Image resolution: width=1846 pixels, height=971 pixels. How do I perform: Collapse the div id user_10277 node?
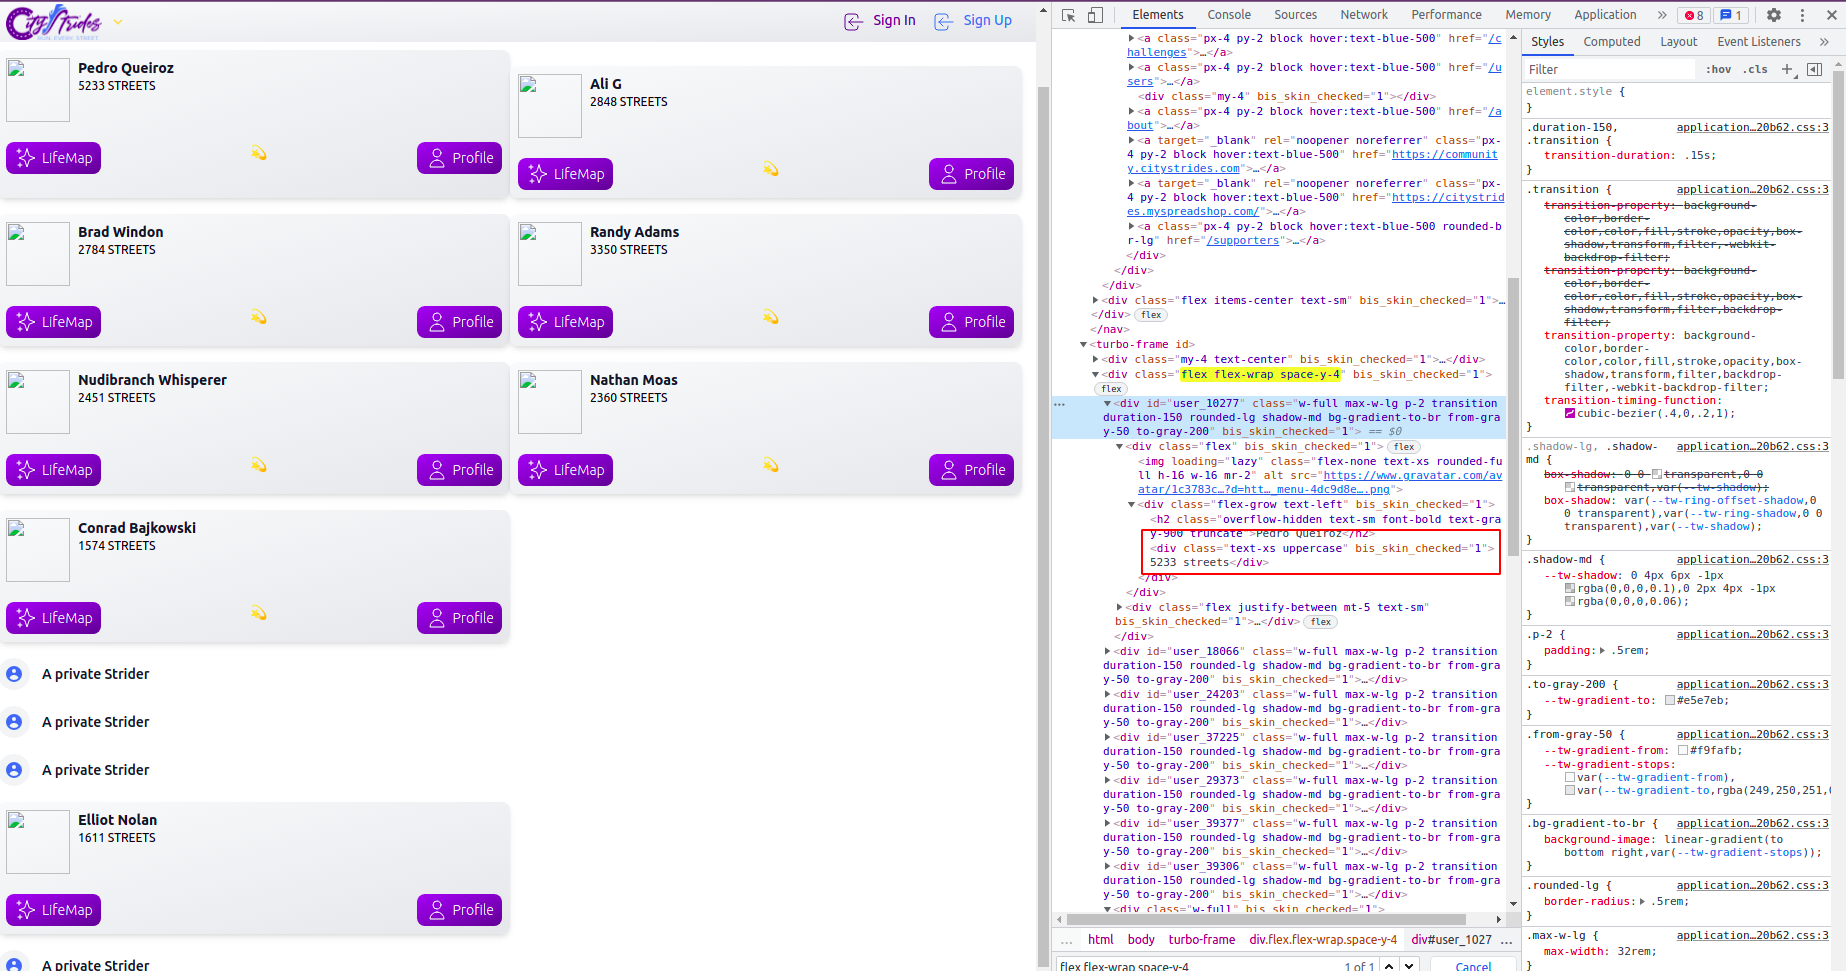(1107, 403)
